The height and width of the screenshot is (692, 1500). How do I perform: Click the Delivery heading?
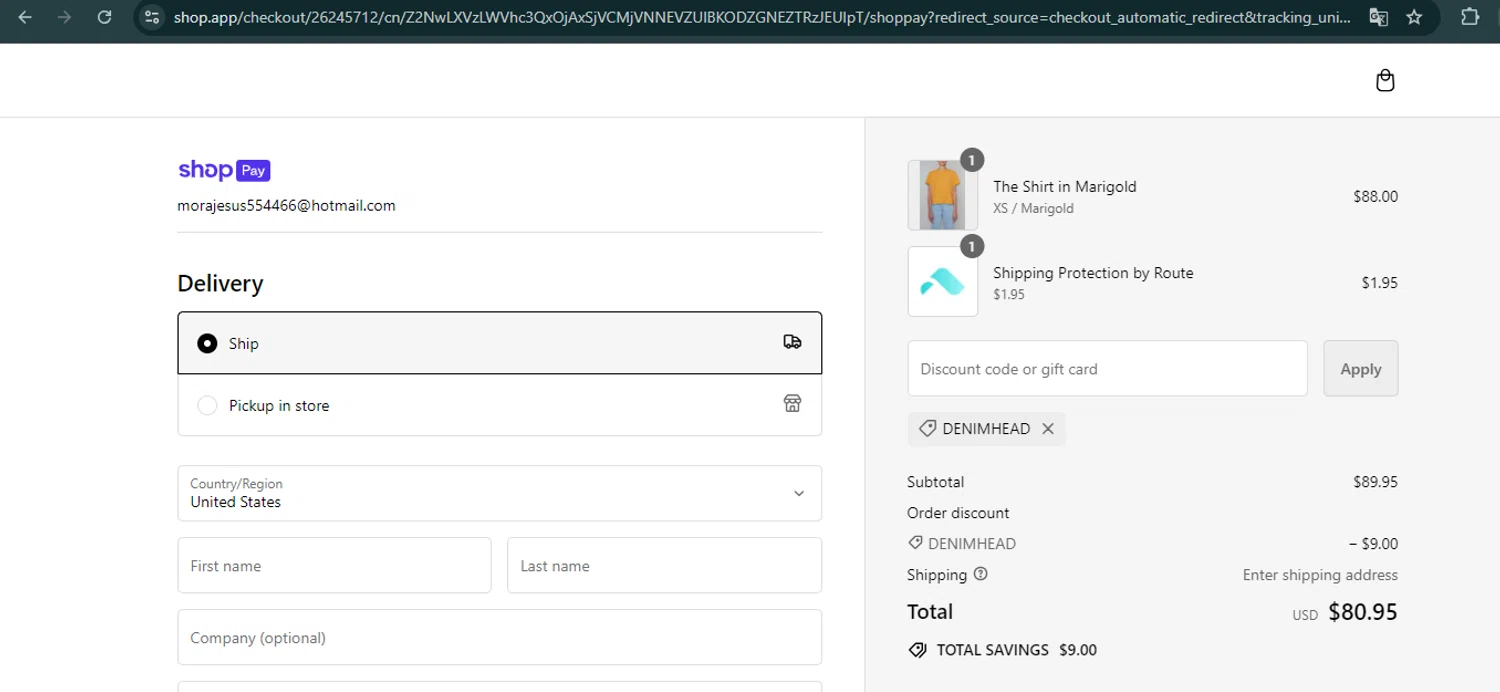click(x=220, y=283)
